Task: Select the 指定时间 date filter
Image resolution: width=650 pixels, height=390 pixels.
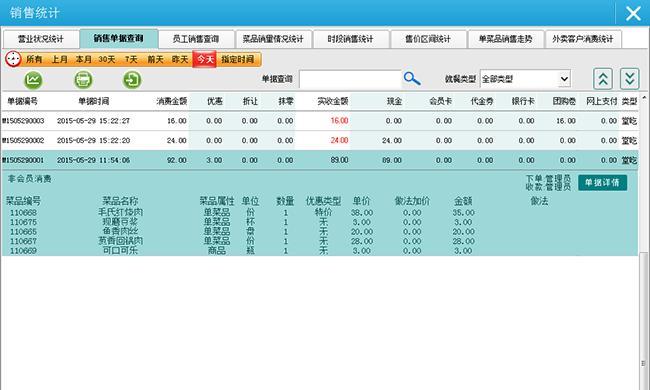Action: coord(238,59)
